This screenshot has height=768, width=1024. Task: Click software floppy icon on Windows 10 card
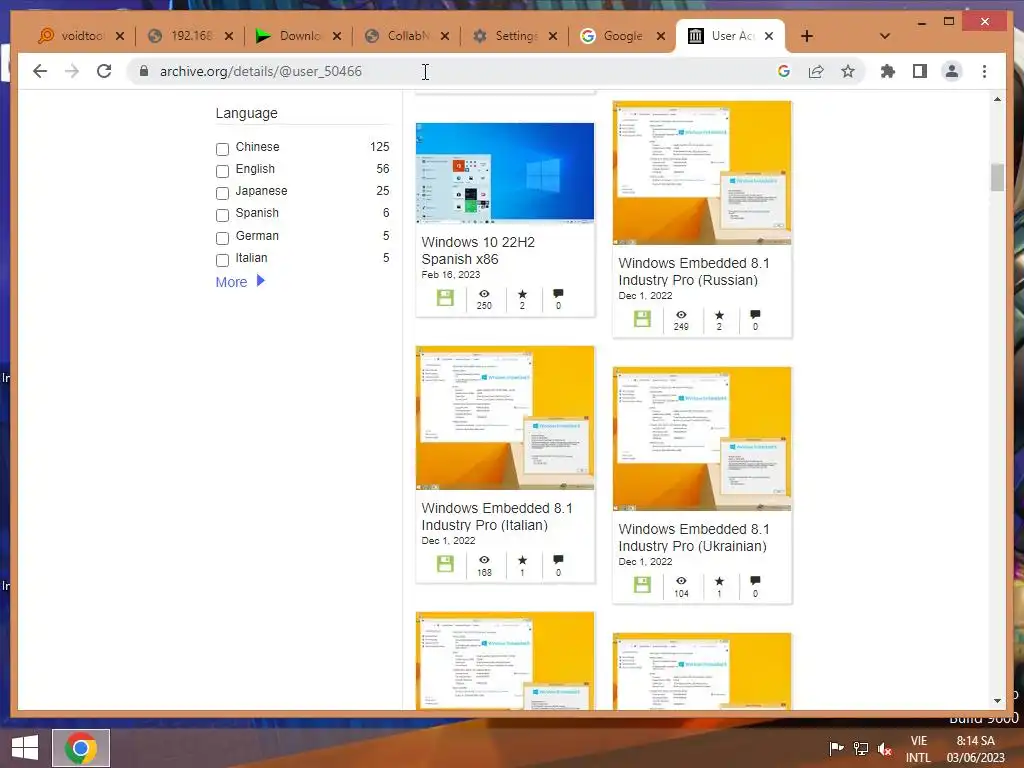point(445,298)
